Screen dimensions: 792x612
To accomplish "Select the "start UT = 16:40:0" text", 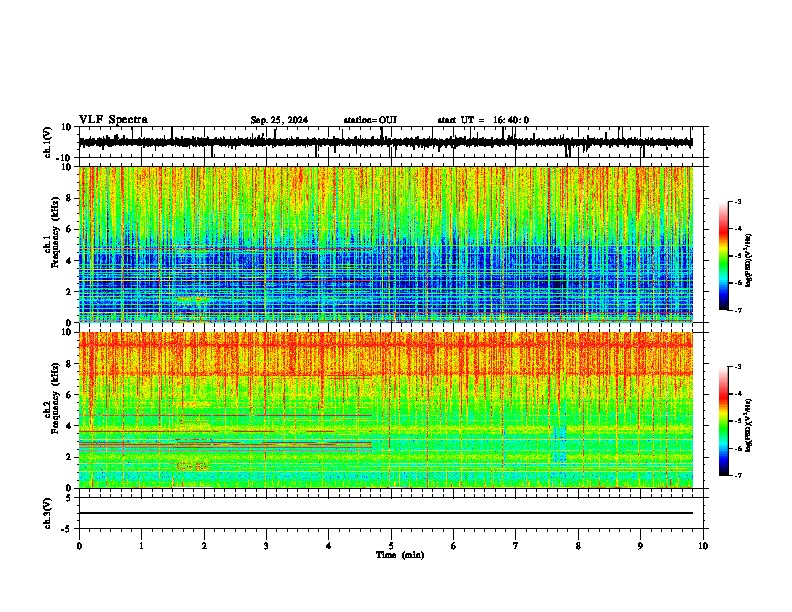I will pyautogui.click(x=483, y=120).
